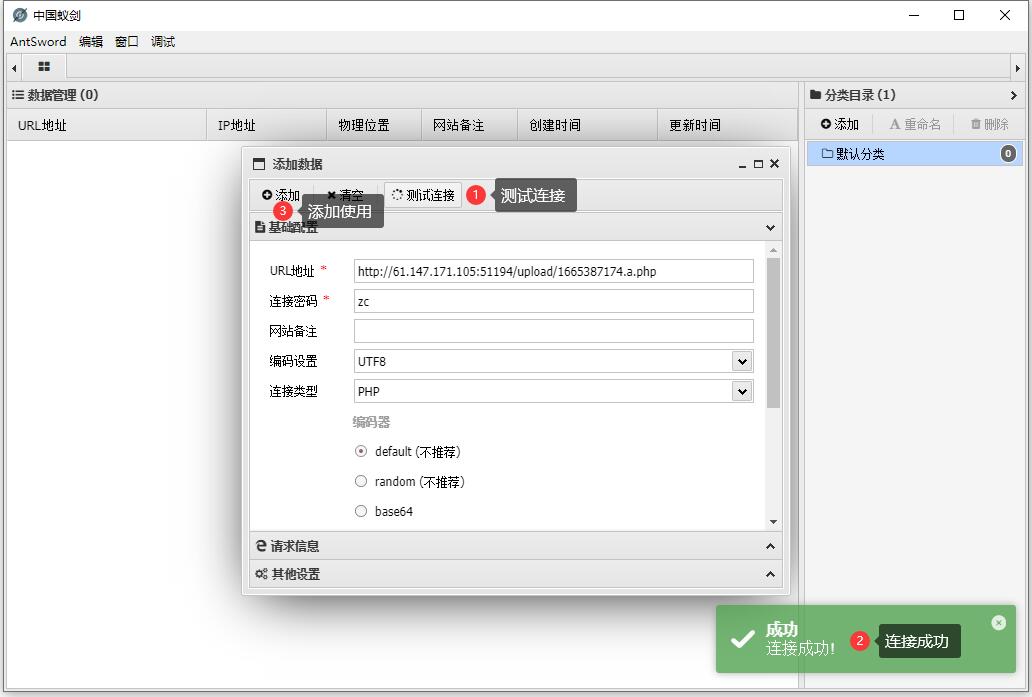The height and width of the screenshot is (697, 1032).
Task: Collapse the 基础配置 section
Action: (x=770, y=228)
